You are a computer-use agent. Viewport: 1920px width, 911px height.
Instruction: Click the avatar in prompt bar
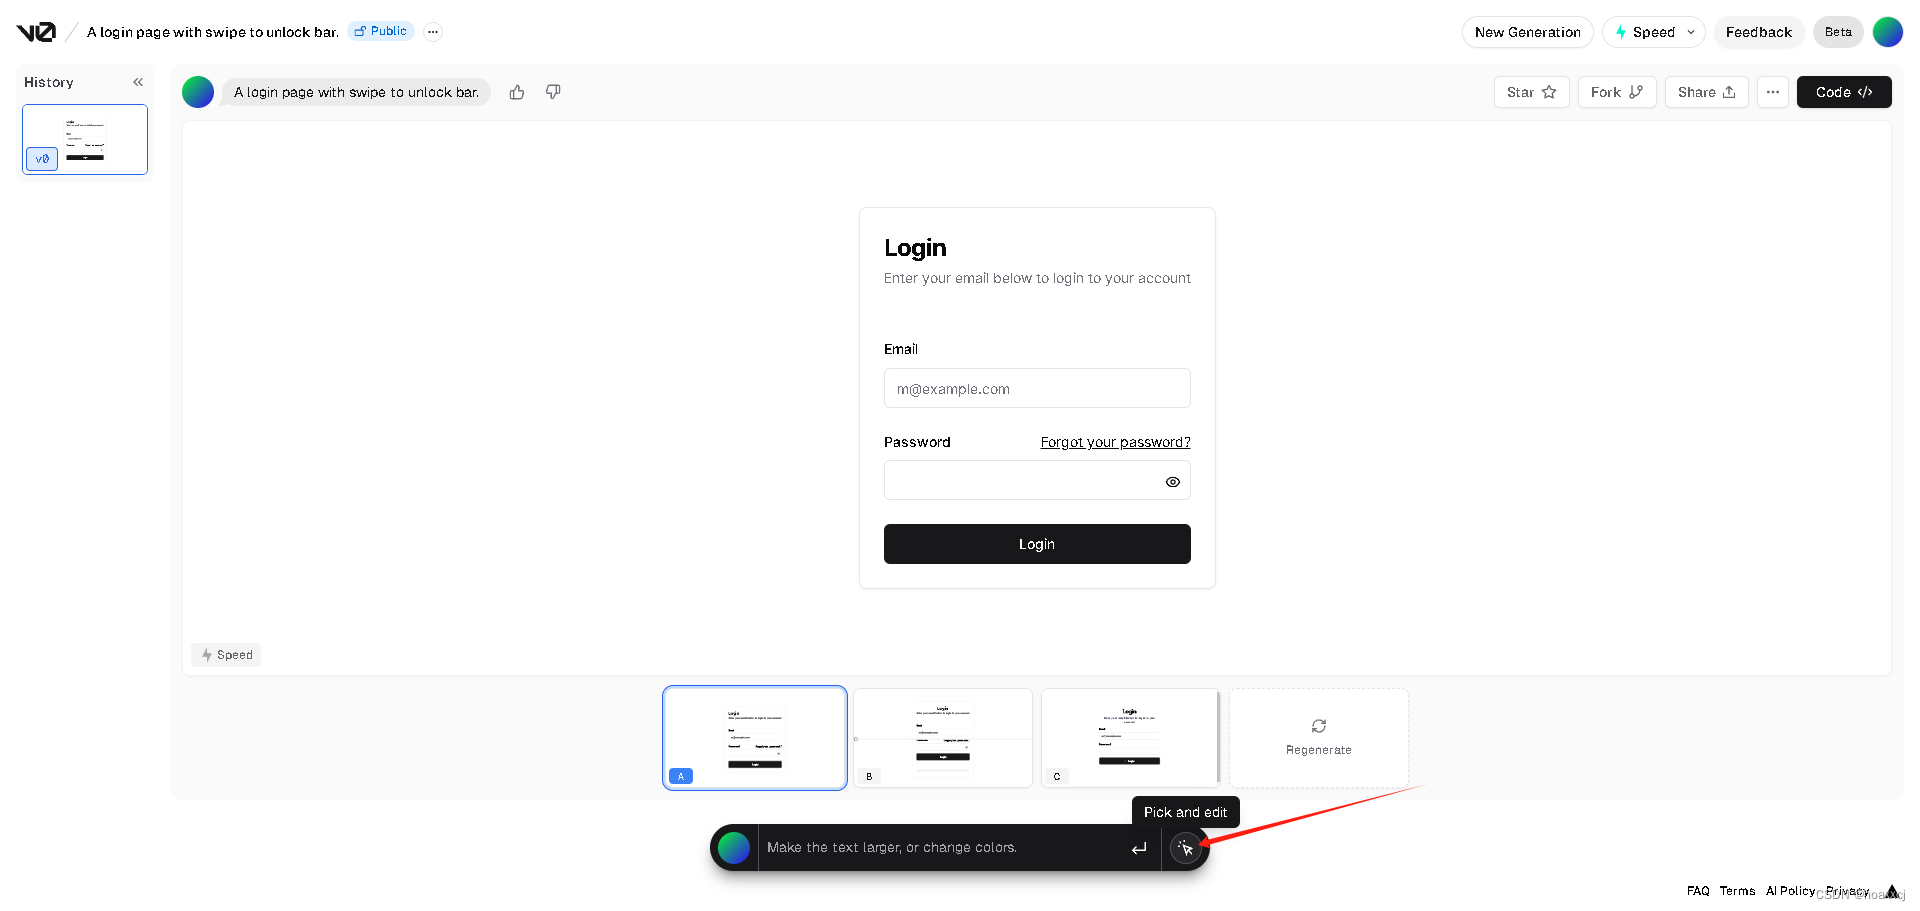tap(734, 848)
